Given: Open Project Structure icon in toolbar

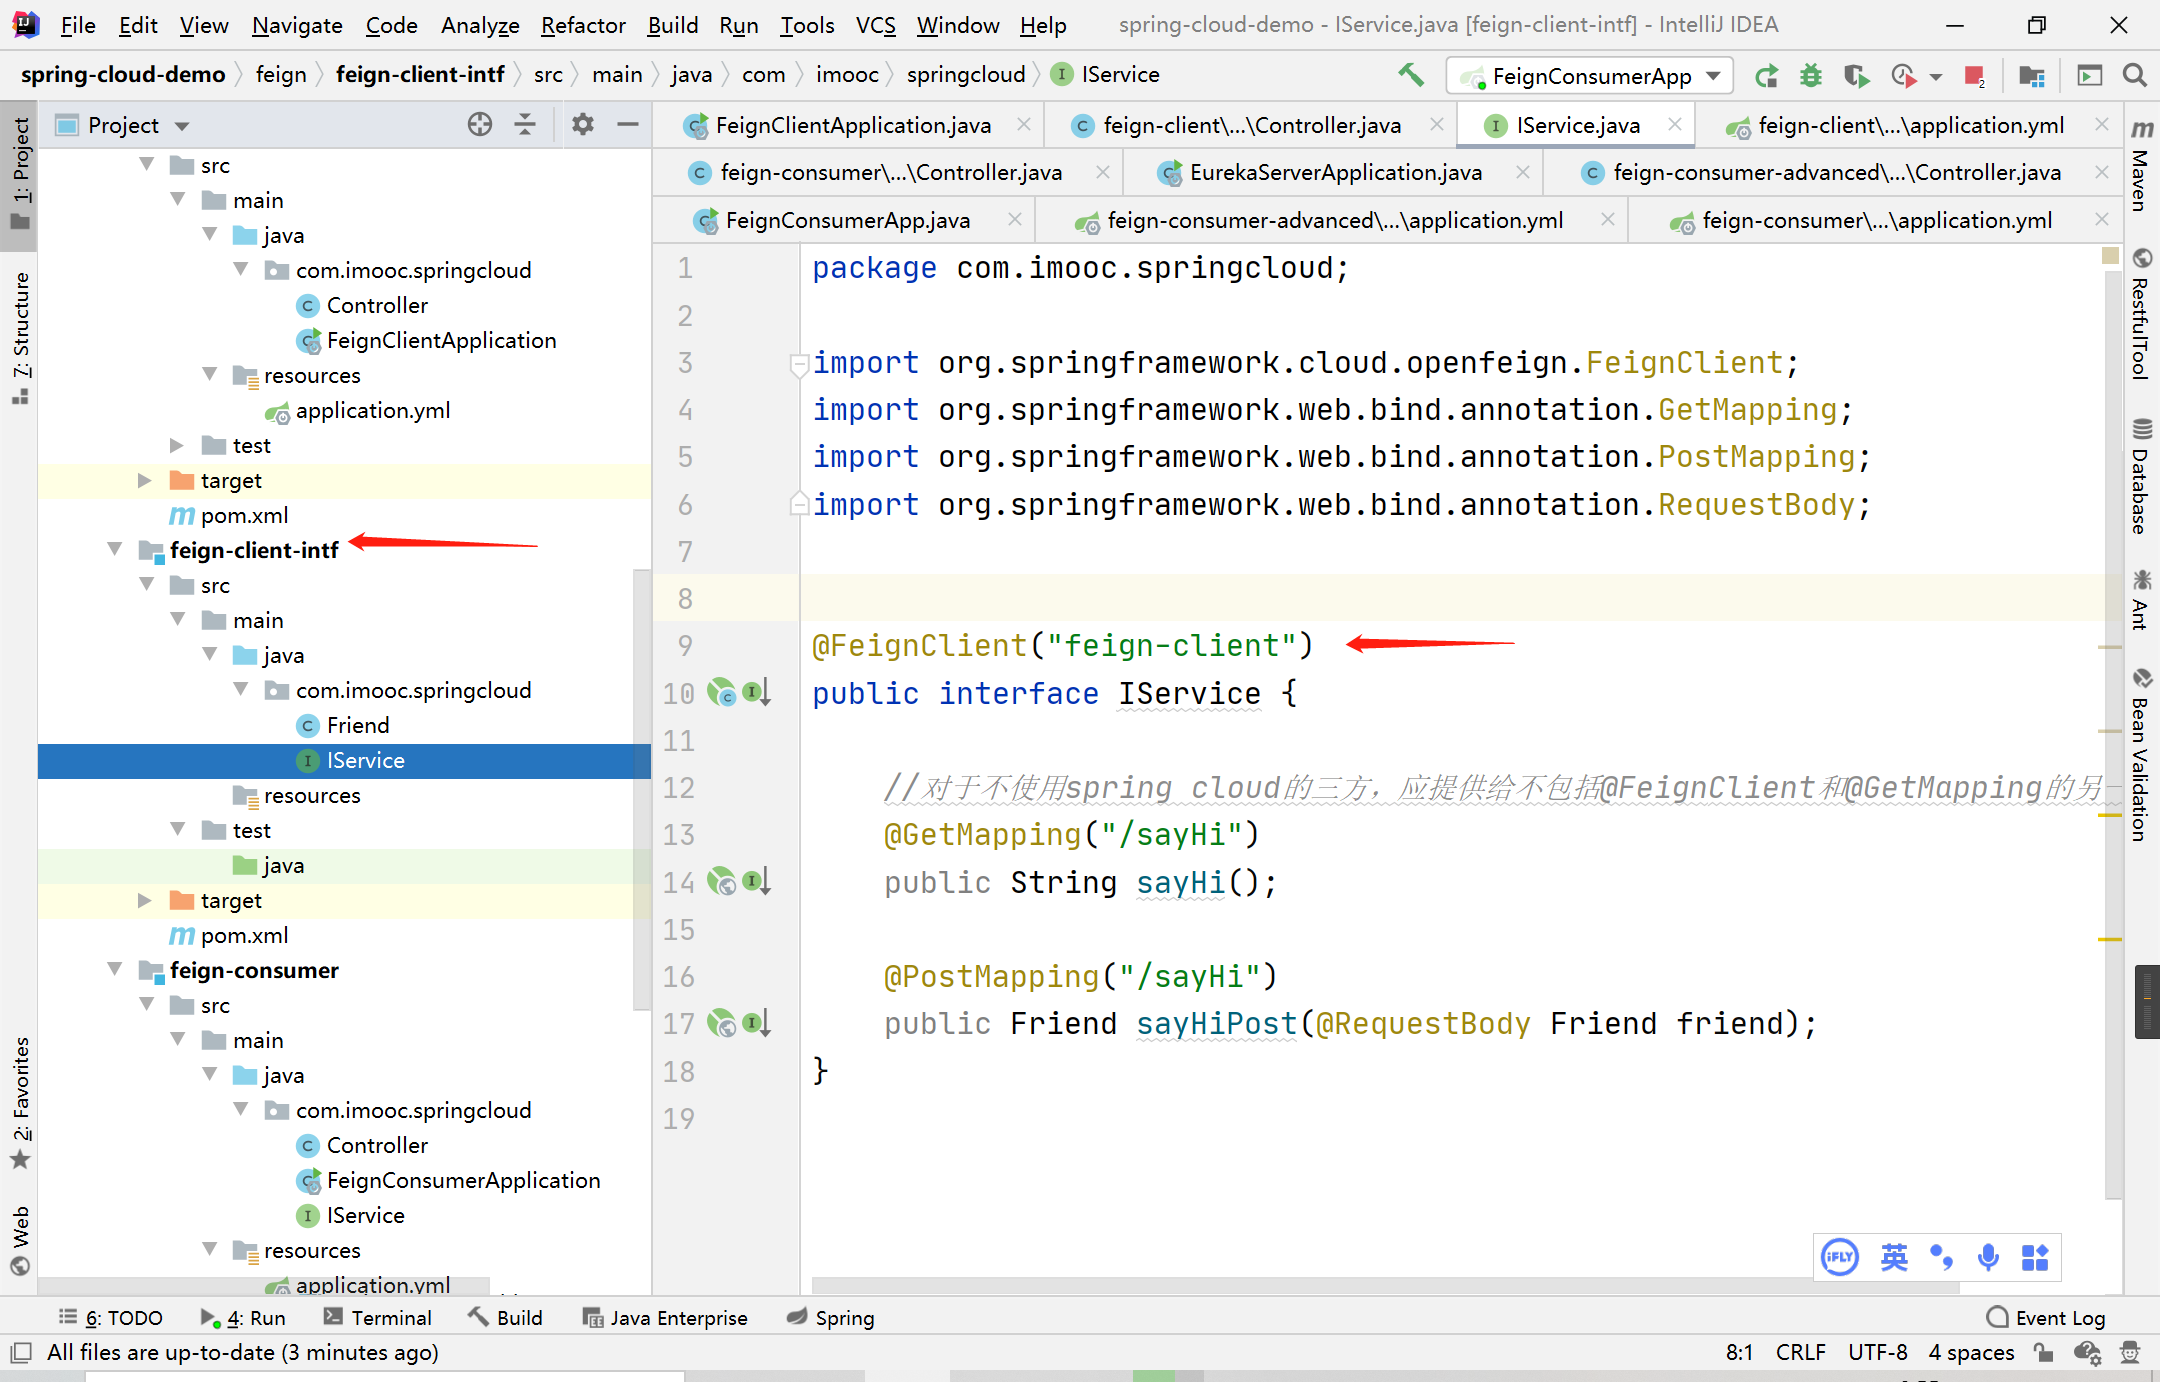Looking at the screenshot, I should pyautogui.click(x=2032, y=76).
